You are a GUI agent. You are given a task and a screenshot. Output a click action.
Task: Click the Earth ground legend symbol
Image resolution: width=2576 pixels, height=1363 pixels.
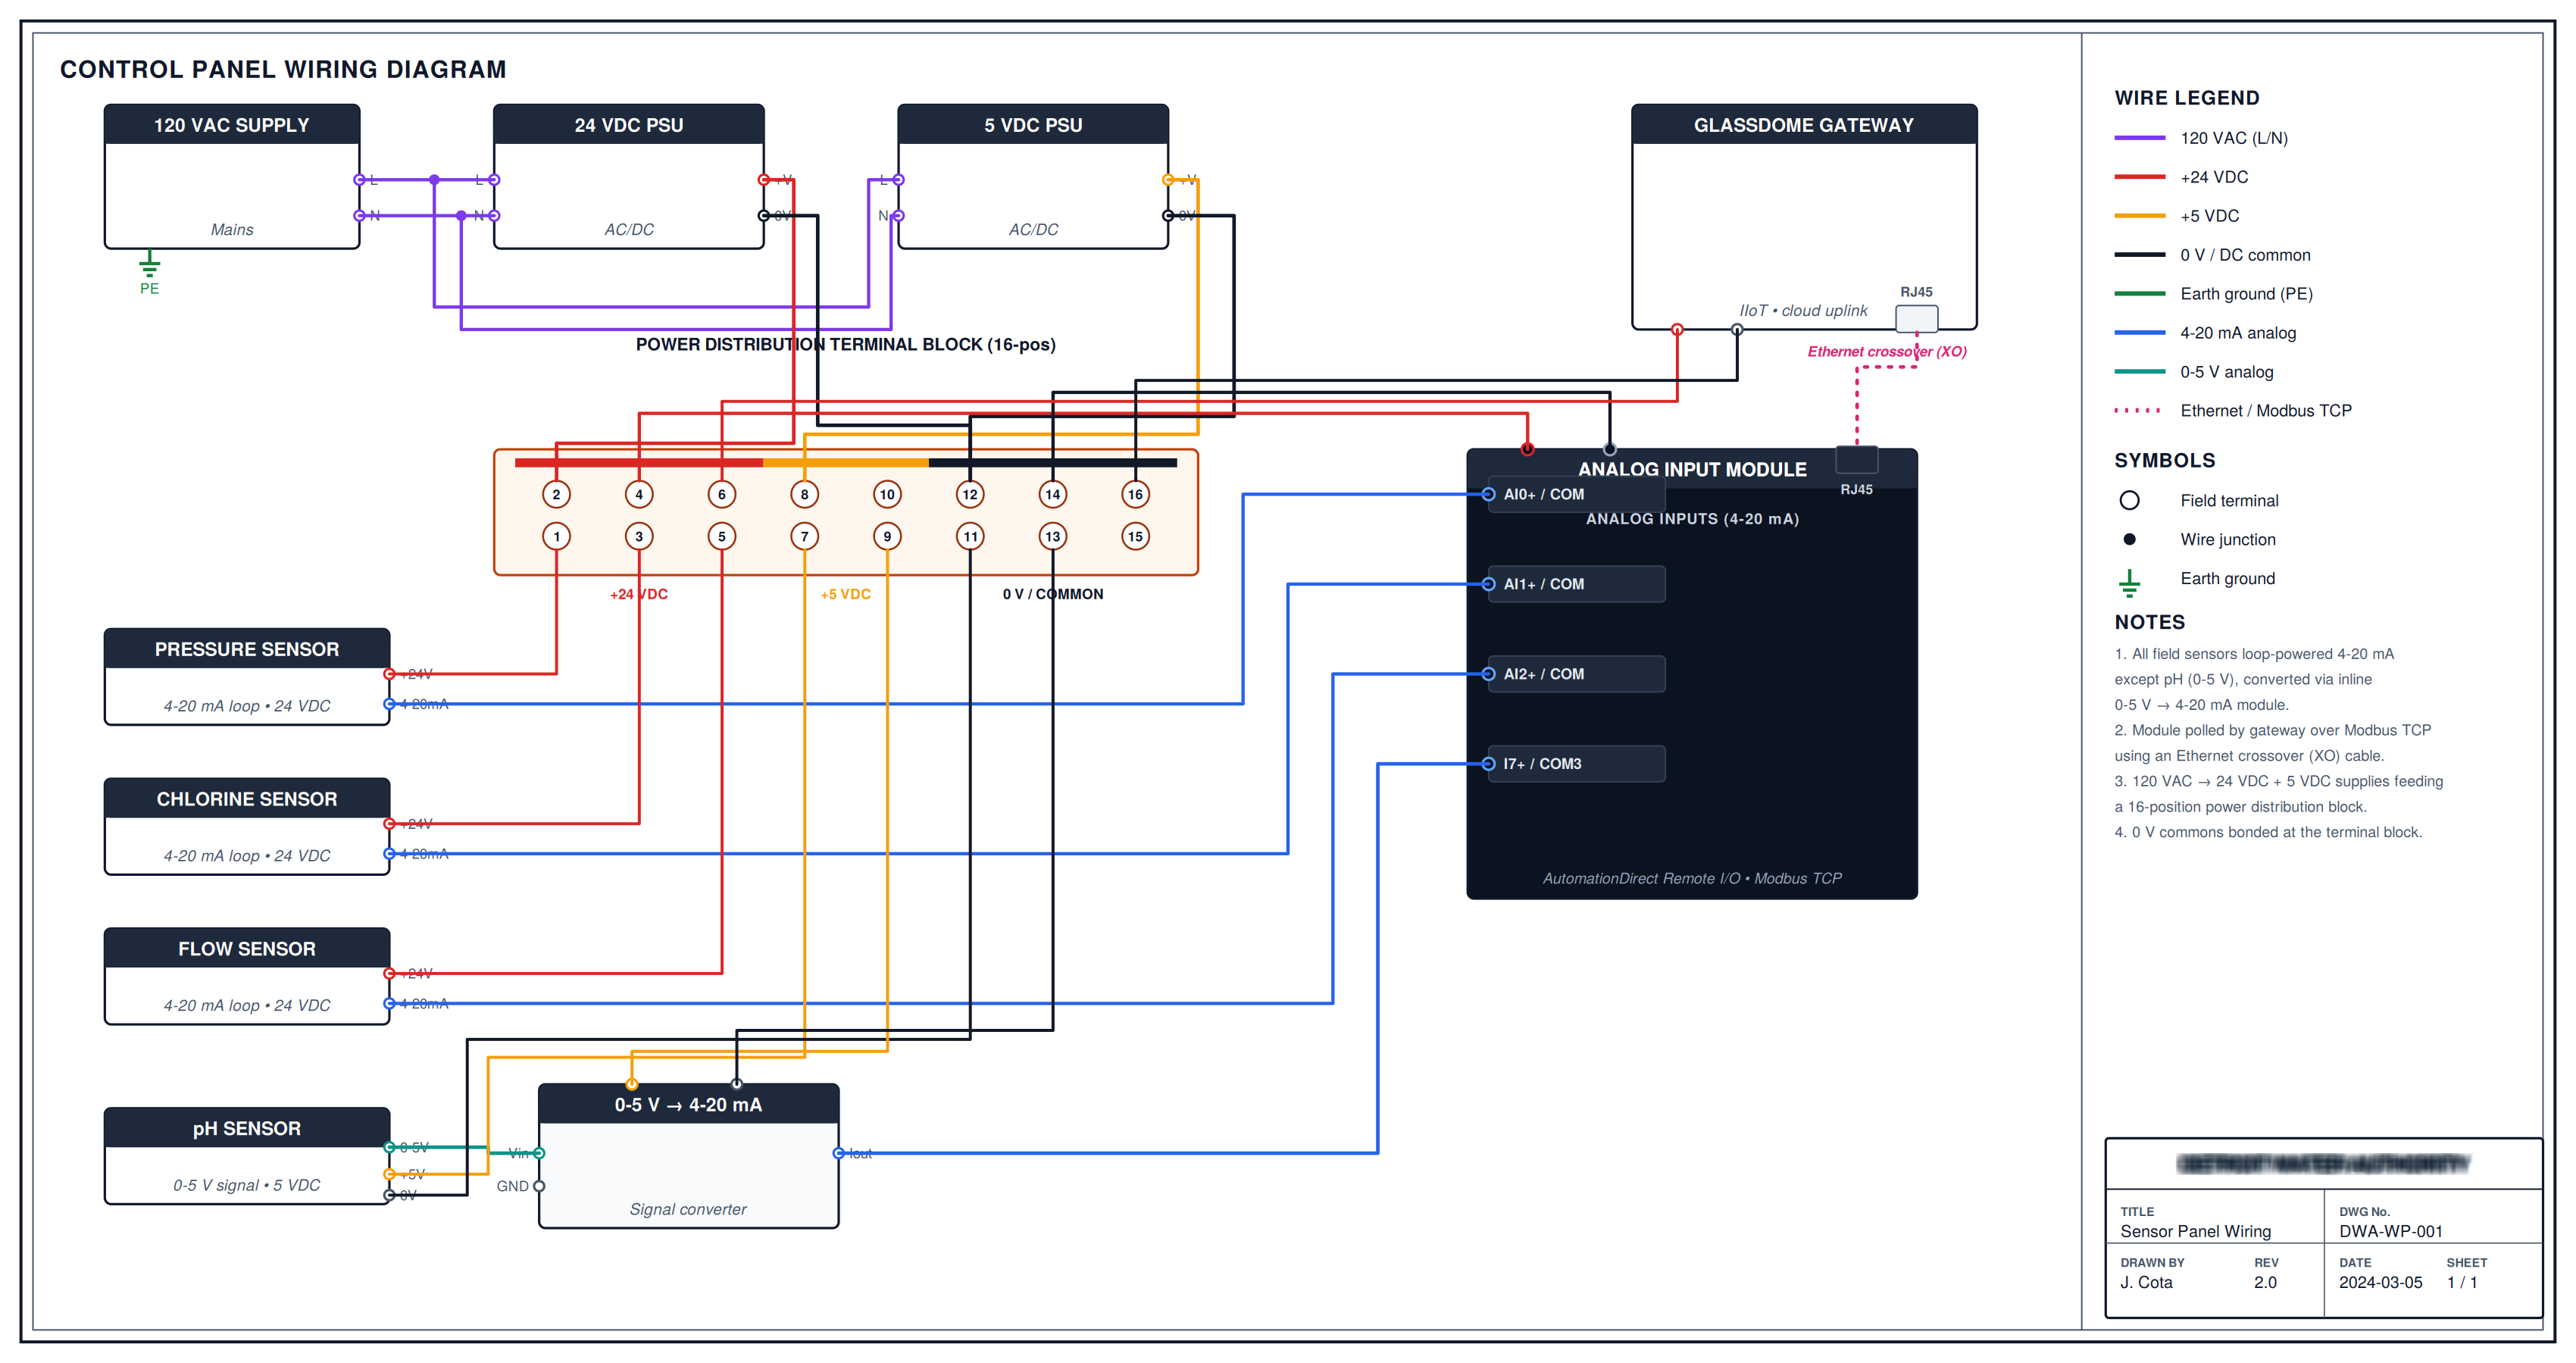(2129, 582)
